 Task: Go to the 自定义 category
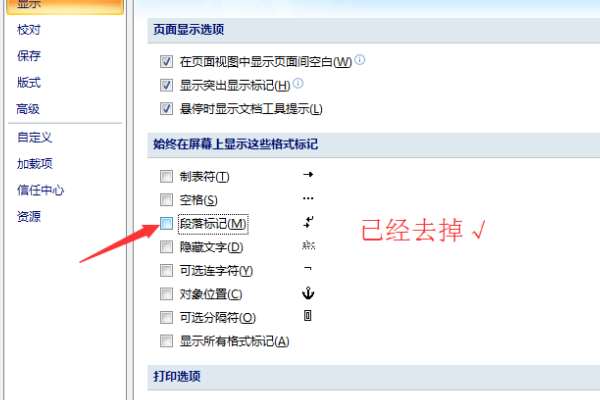(x=34, y=137)
